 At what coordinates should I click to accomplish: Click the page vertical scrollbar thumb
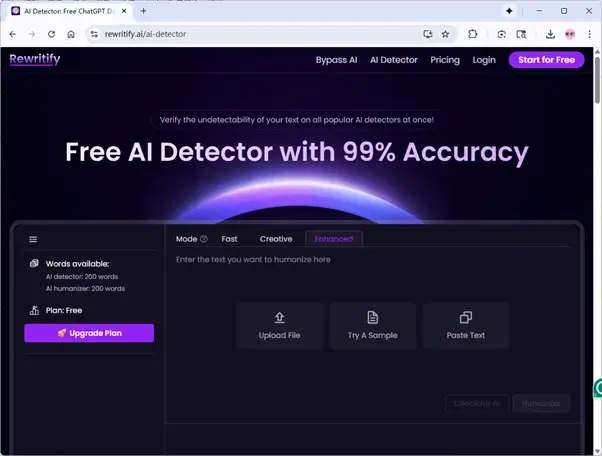[x=597, y=79]
